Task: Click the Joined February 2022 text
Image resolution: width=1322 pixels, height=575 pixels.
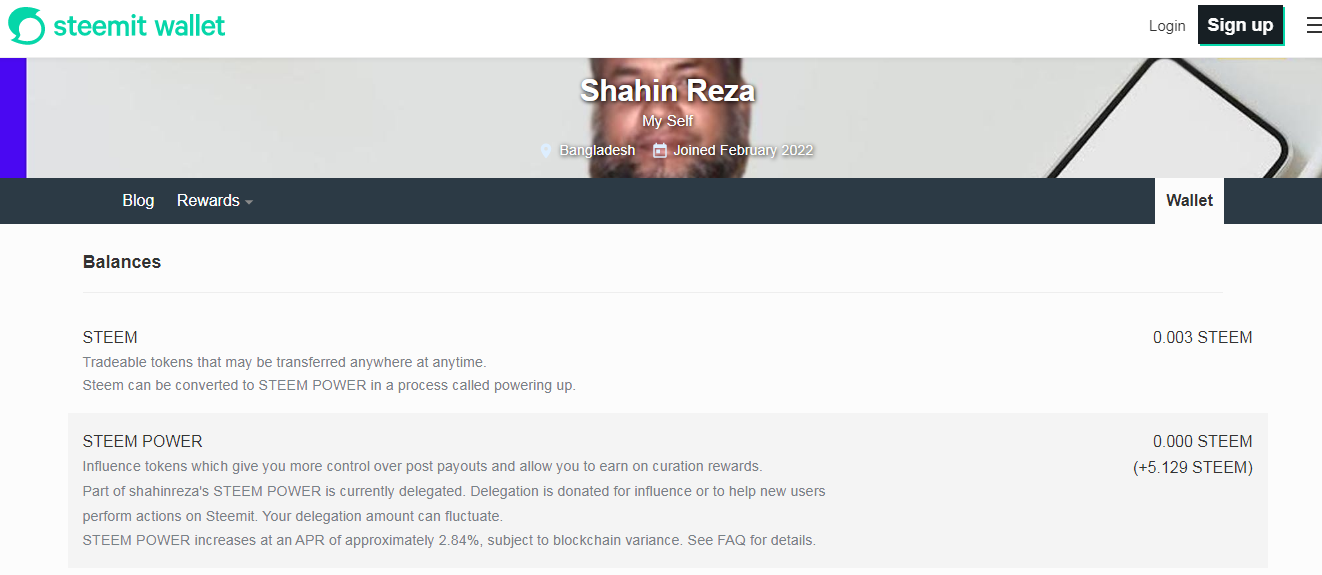Action: [743, 150]
